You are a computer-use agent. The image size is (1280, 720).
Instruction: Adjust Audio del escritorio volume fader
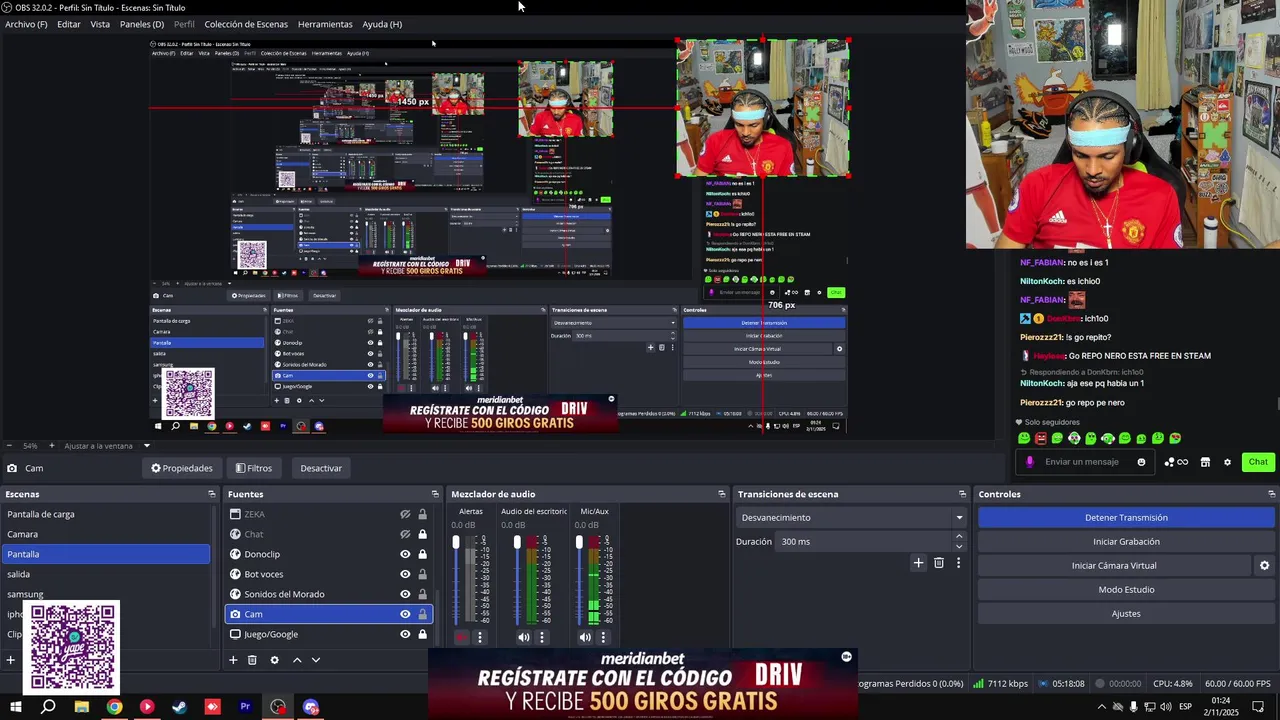tap(517, 542)
